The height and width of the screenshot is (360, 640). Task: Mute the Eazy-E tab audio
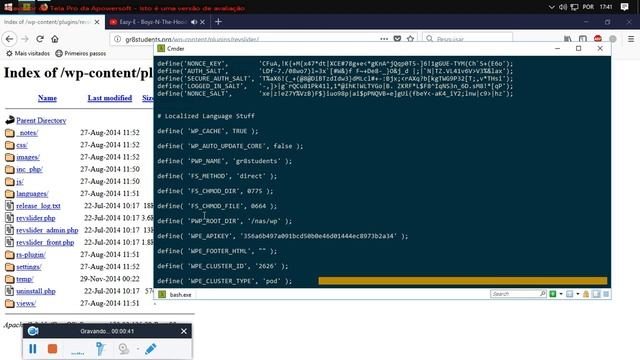[x=194, y=22]
